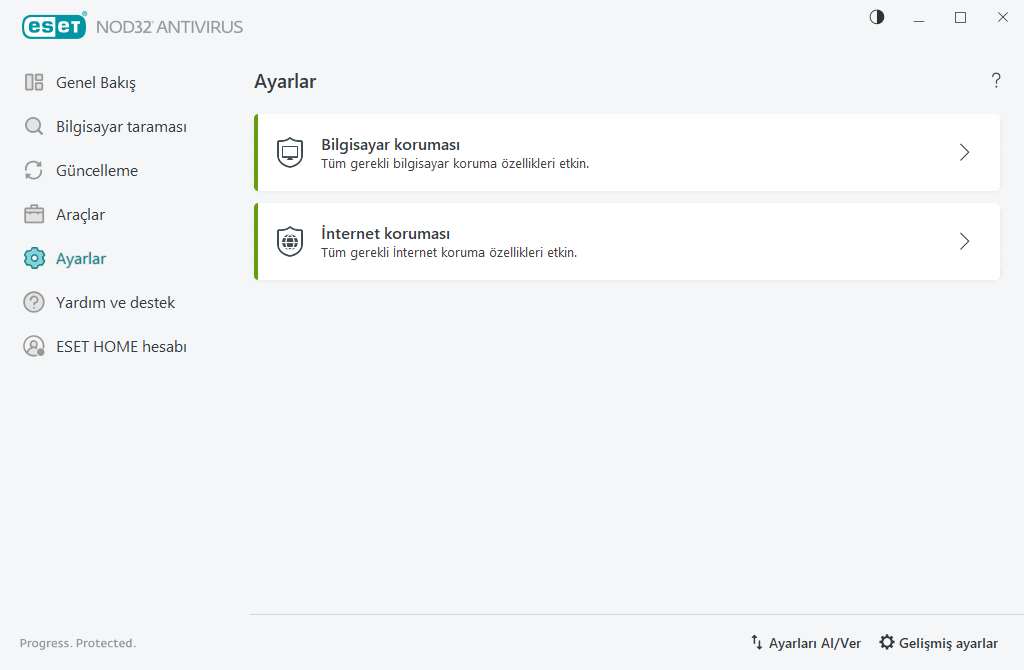Click the Araçlar briefcase icon
Image resolution: width=1024 pixels, height=670 pixels.
(x=34, y=215)
